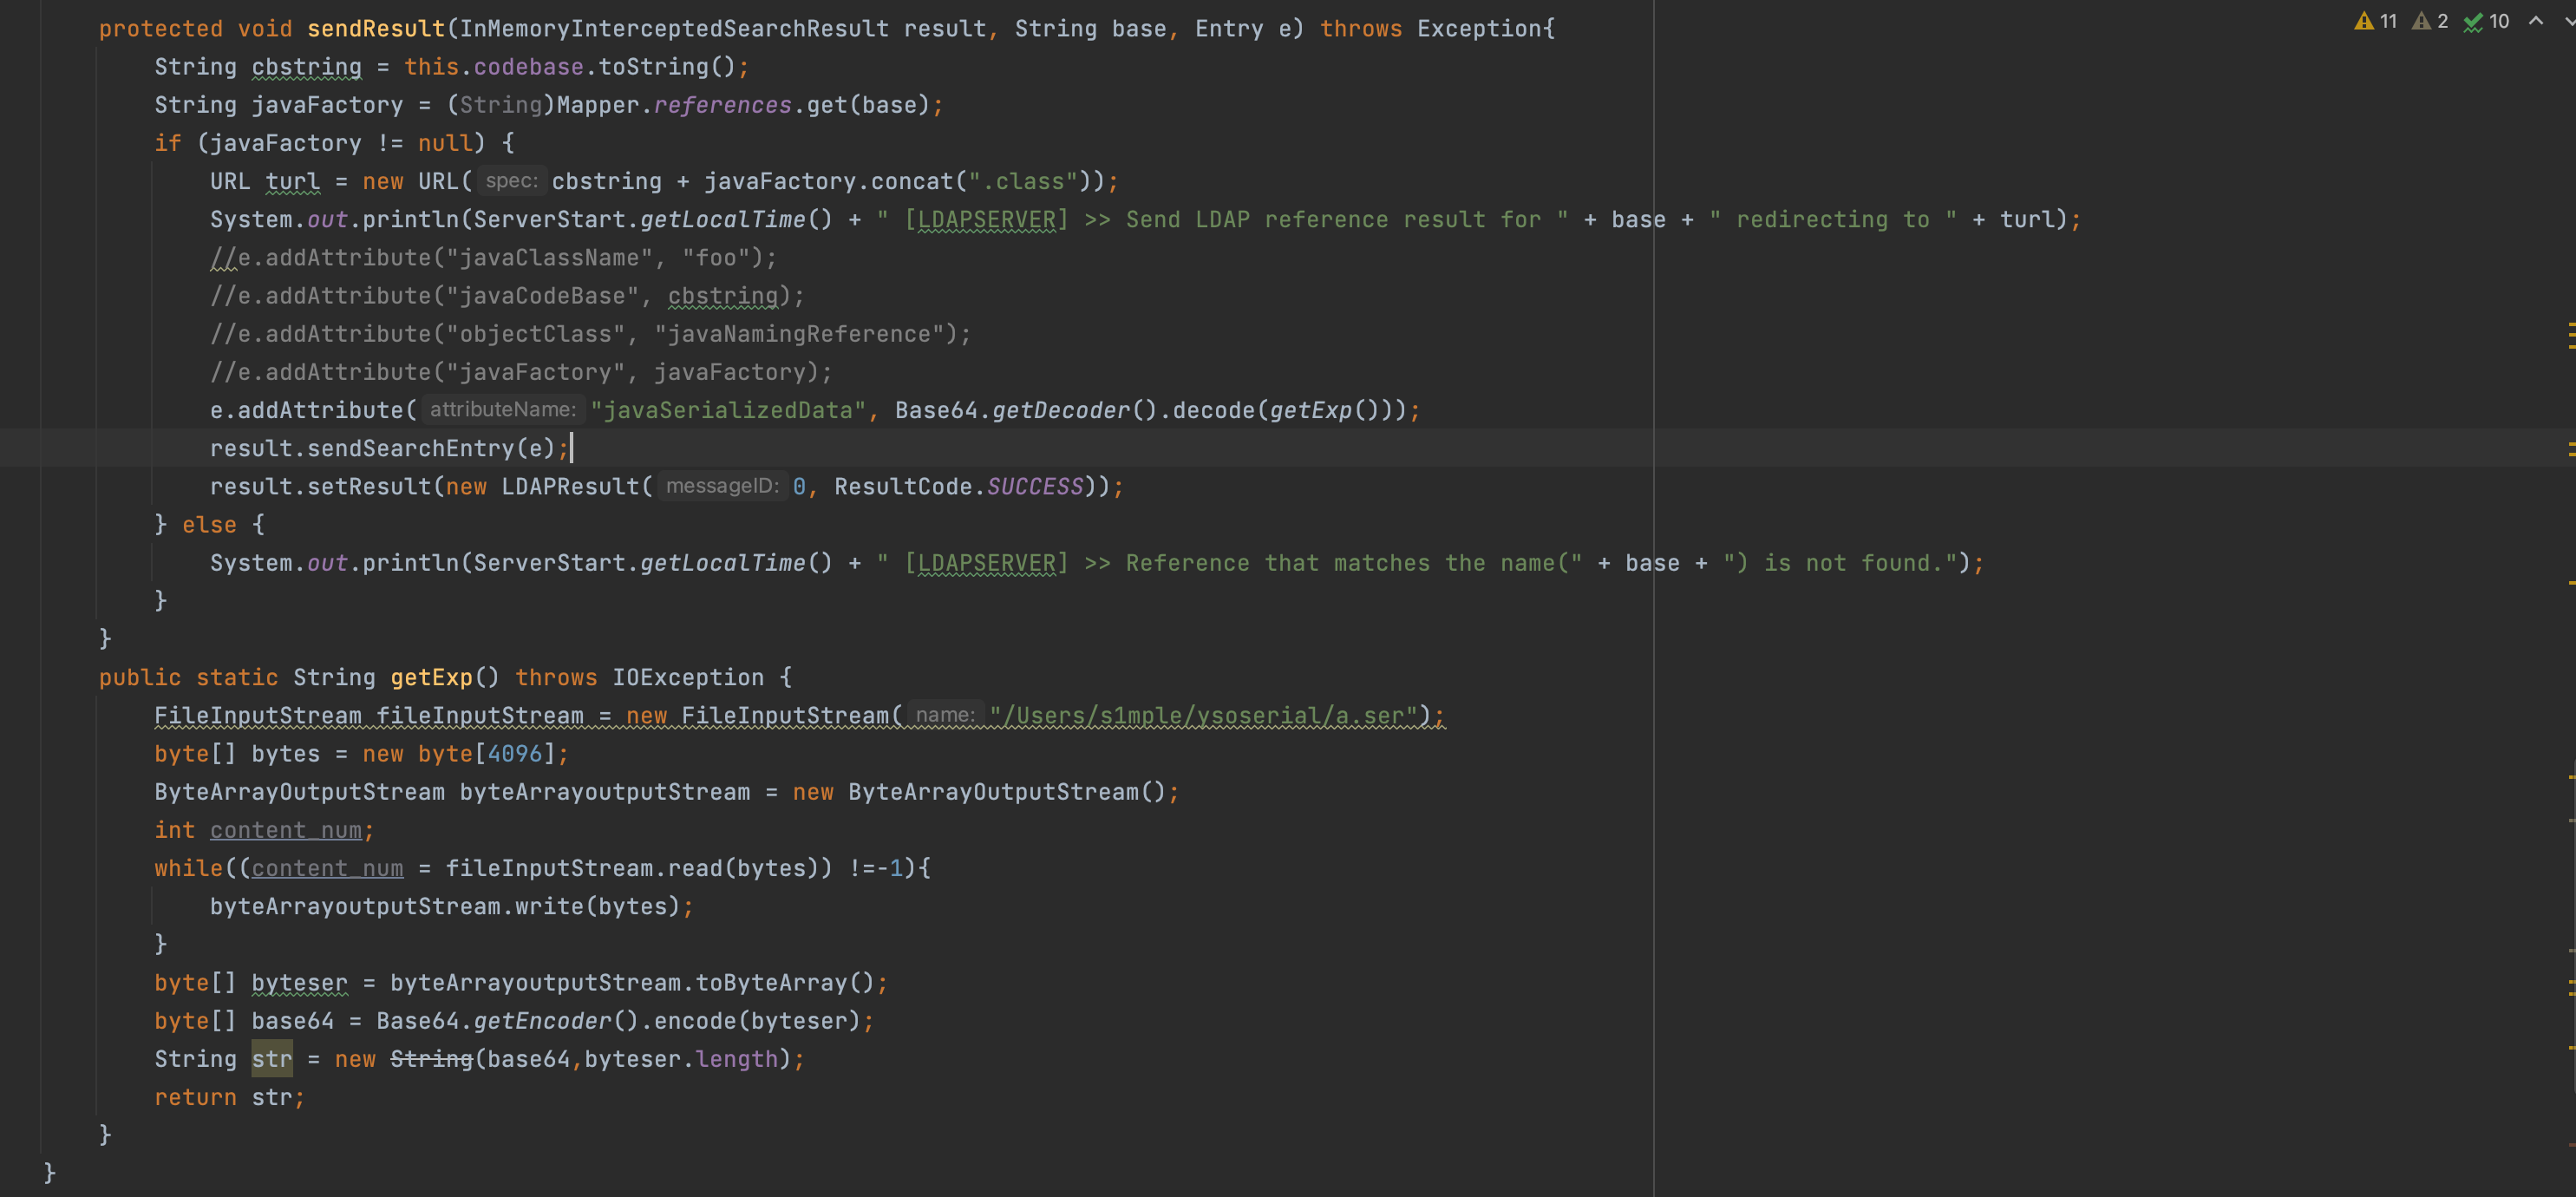Click the italic 'getDecoder' method call

tap(1061, 410)
